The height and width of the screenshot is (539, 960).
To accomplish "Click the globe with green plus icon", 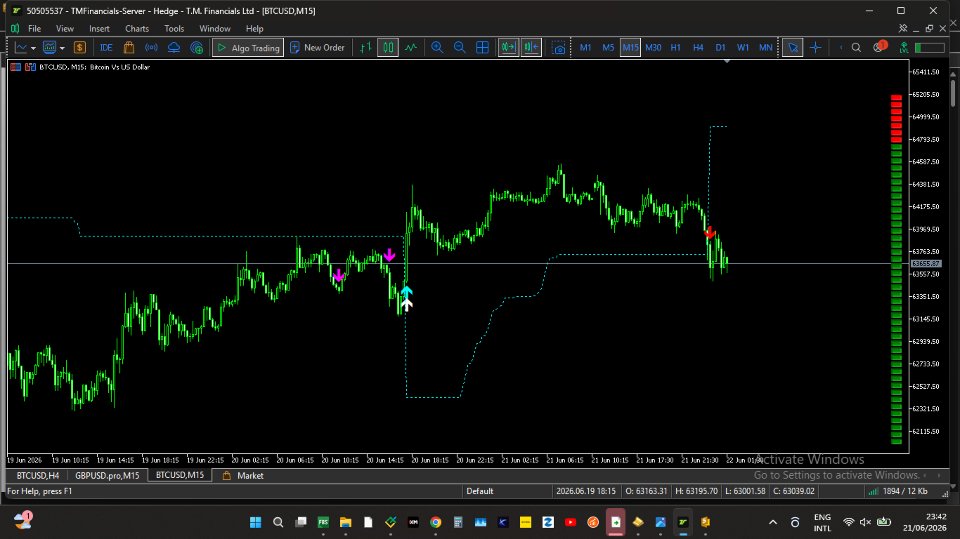I will point(197,47).
